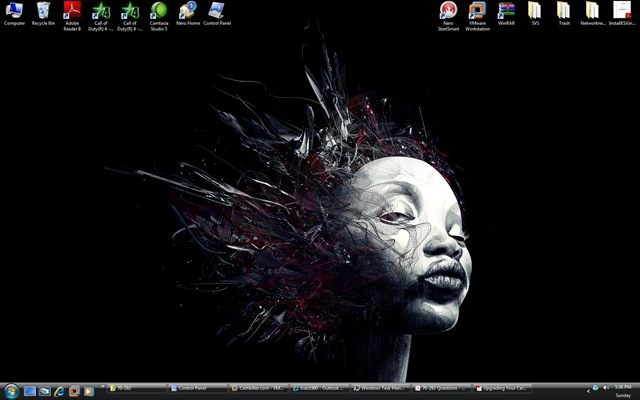The height and width of the screenshot is (400, 640).
Task: Expand the quick launch overflow chevron
Action: click(x=102, y=387)
